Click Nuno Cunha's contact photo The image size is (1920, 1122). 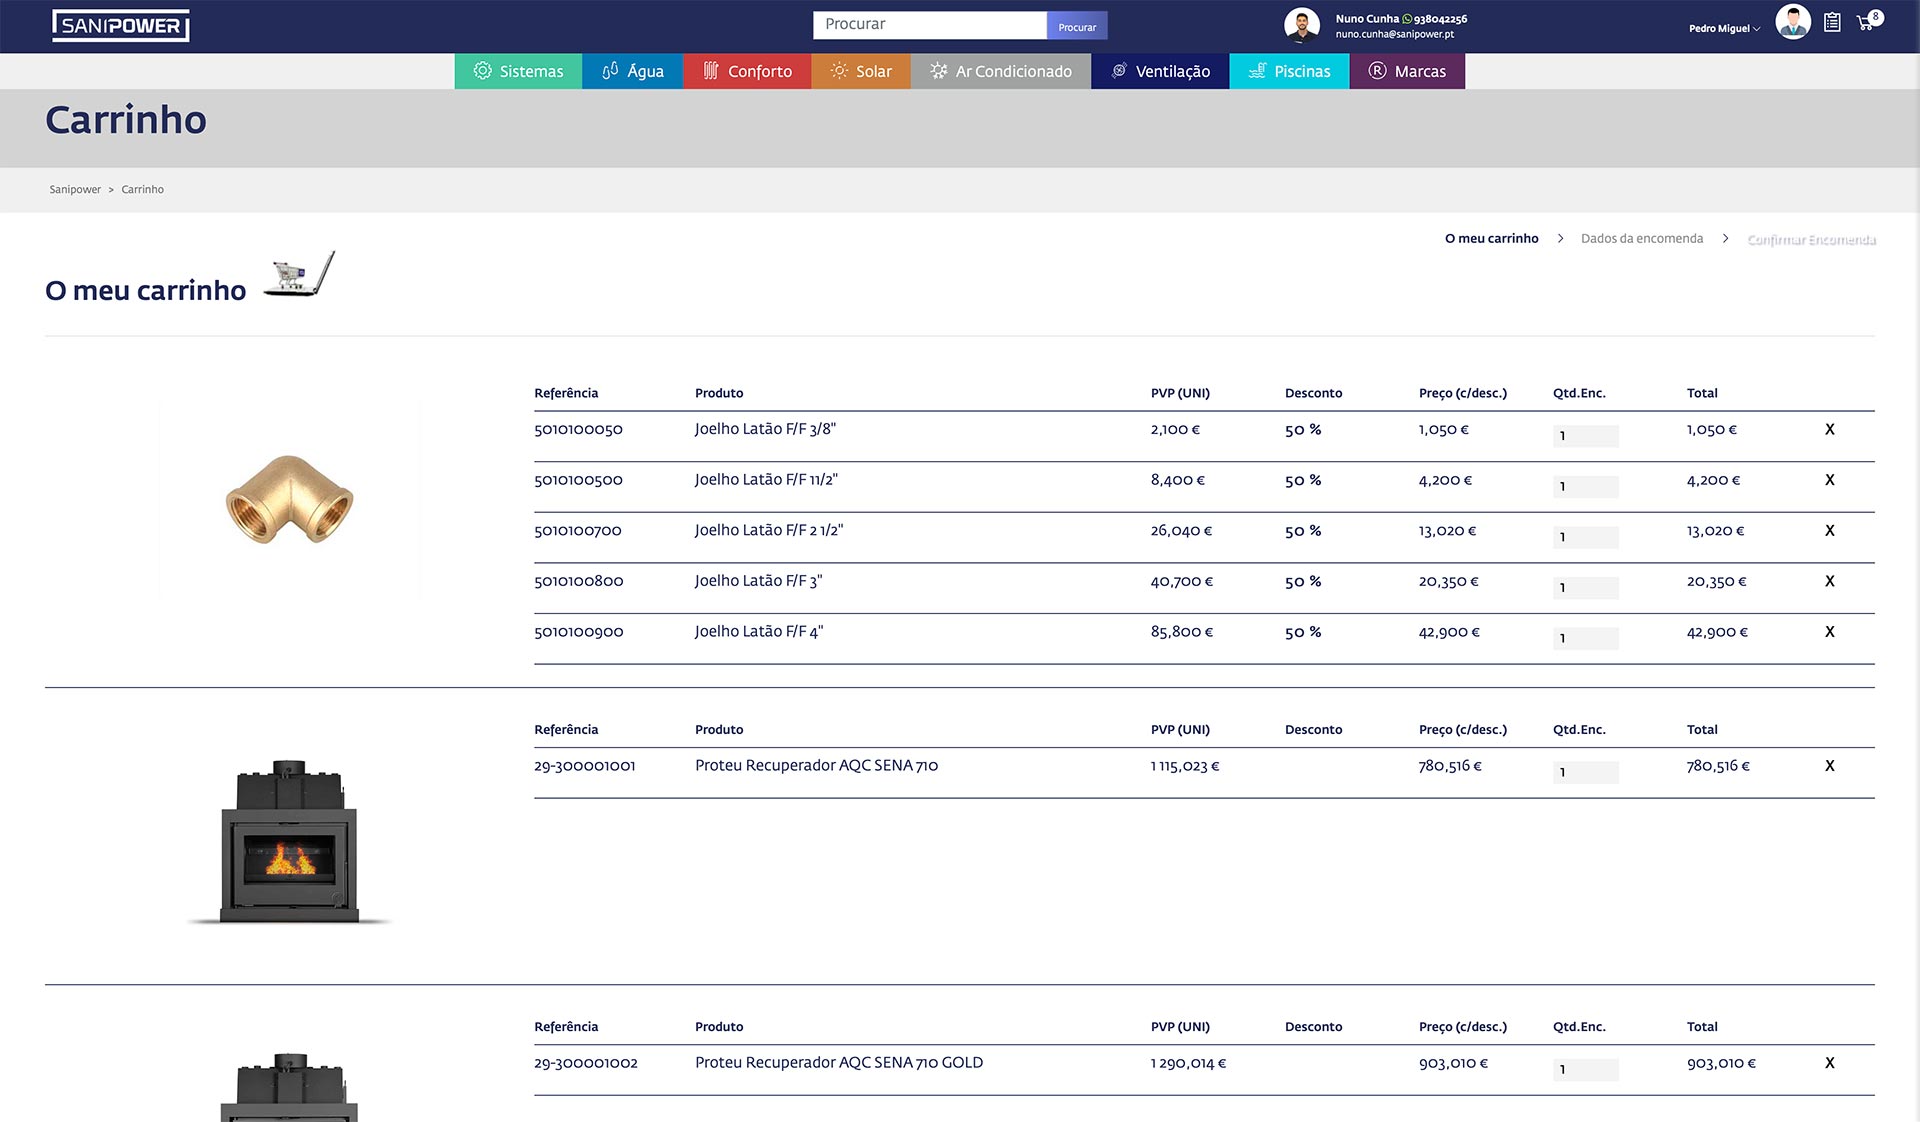point(1301,25)
